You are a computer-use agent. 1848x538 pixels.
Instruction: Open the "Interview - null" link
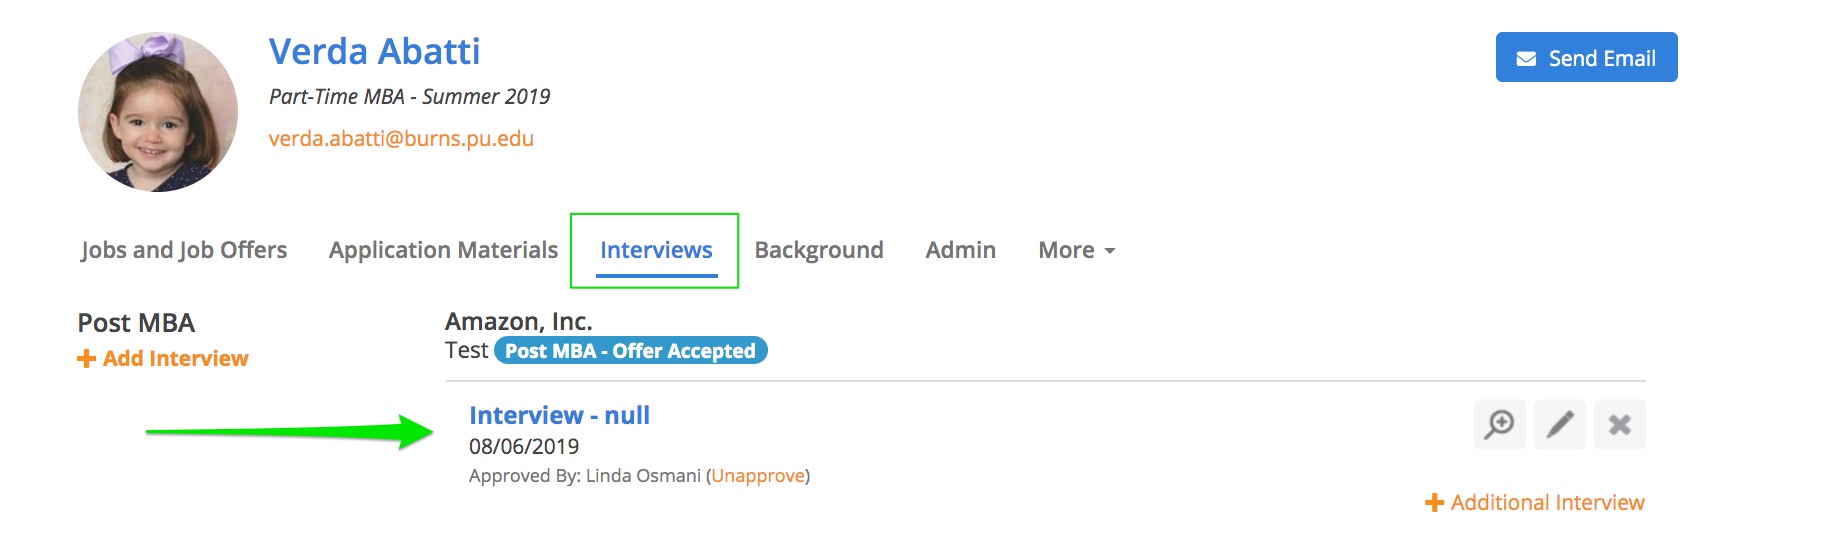tap(559, 415)
